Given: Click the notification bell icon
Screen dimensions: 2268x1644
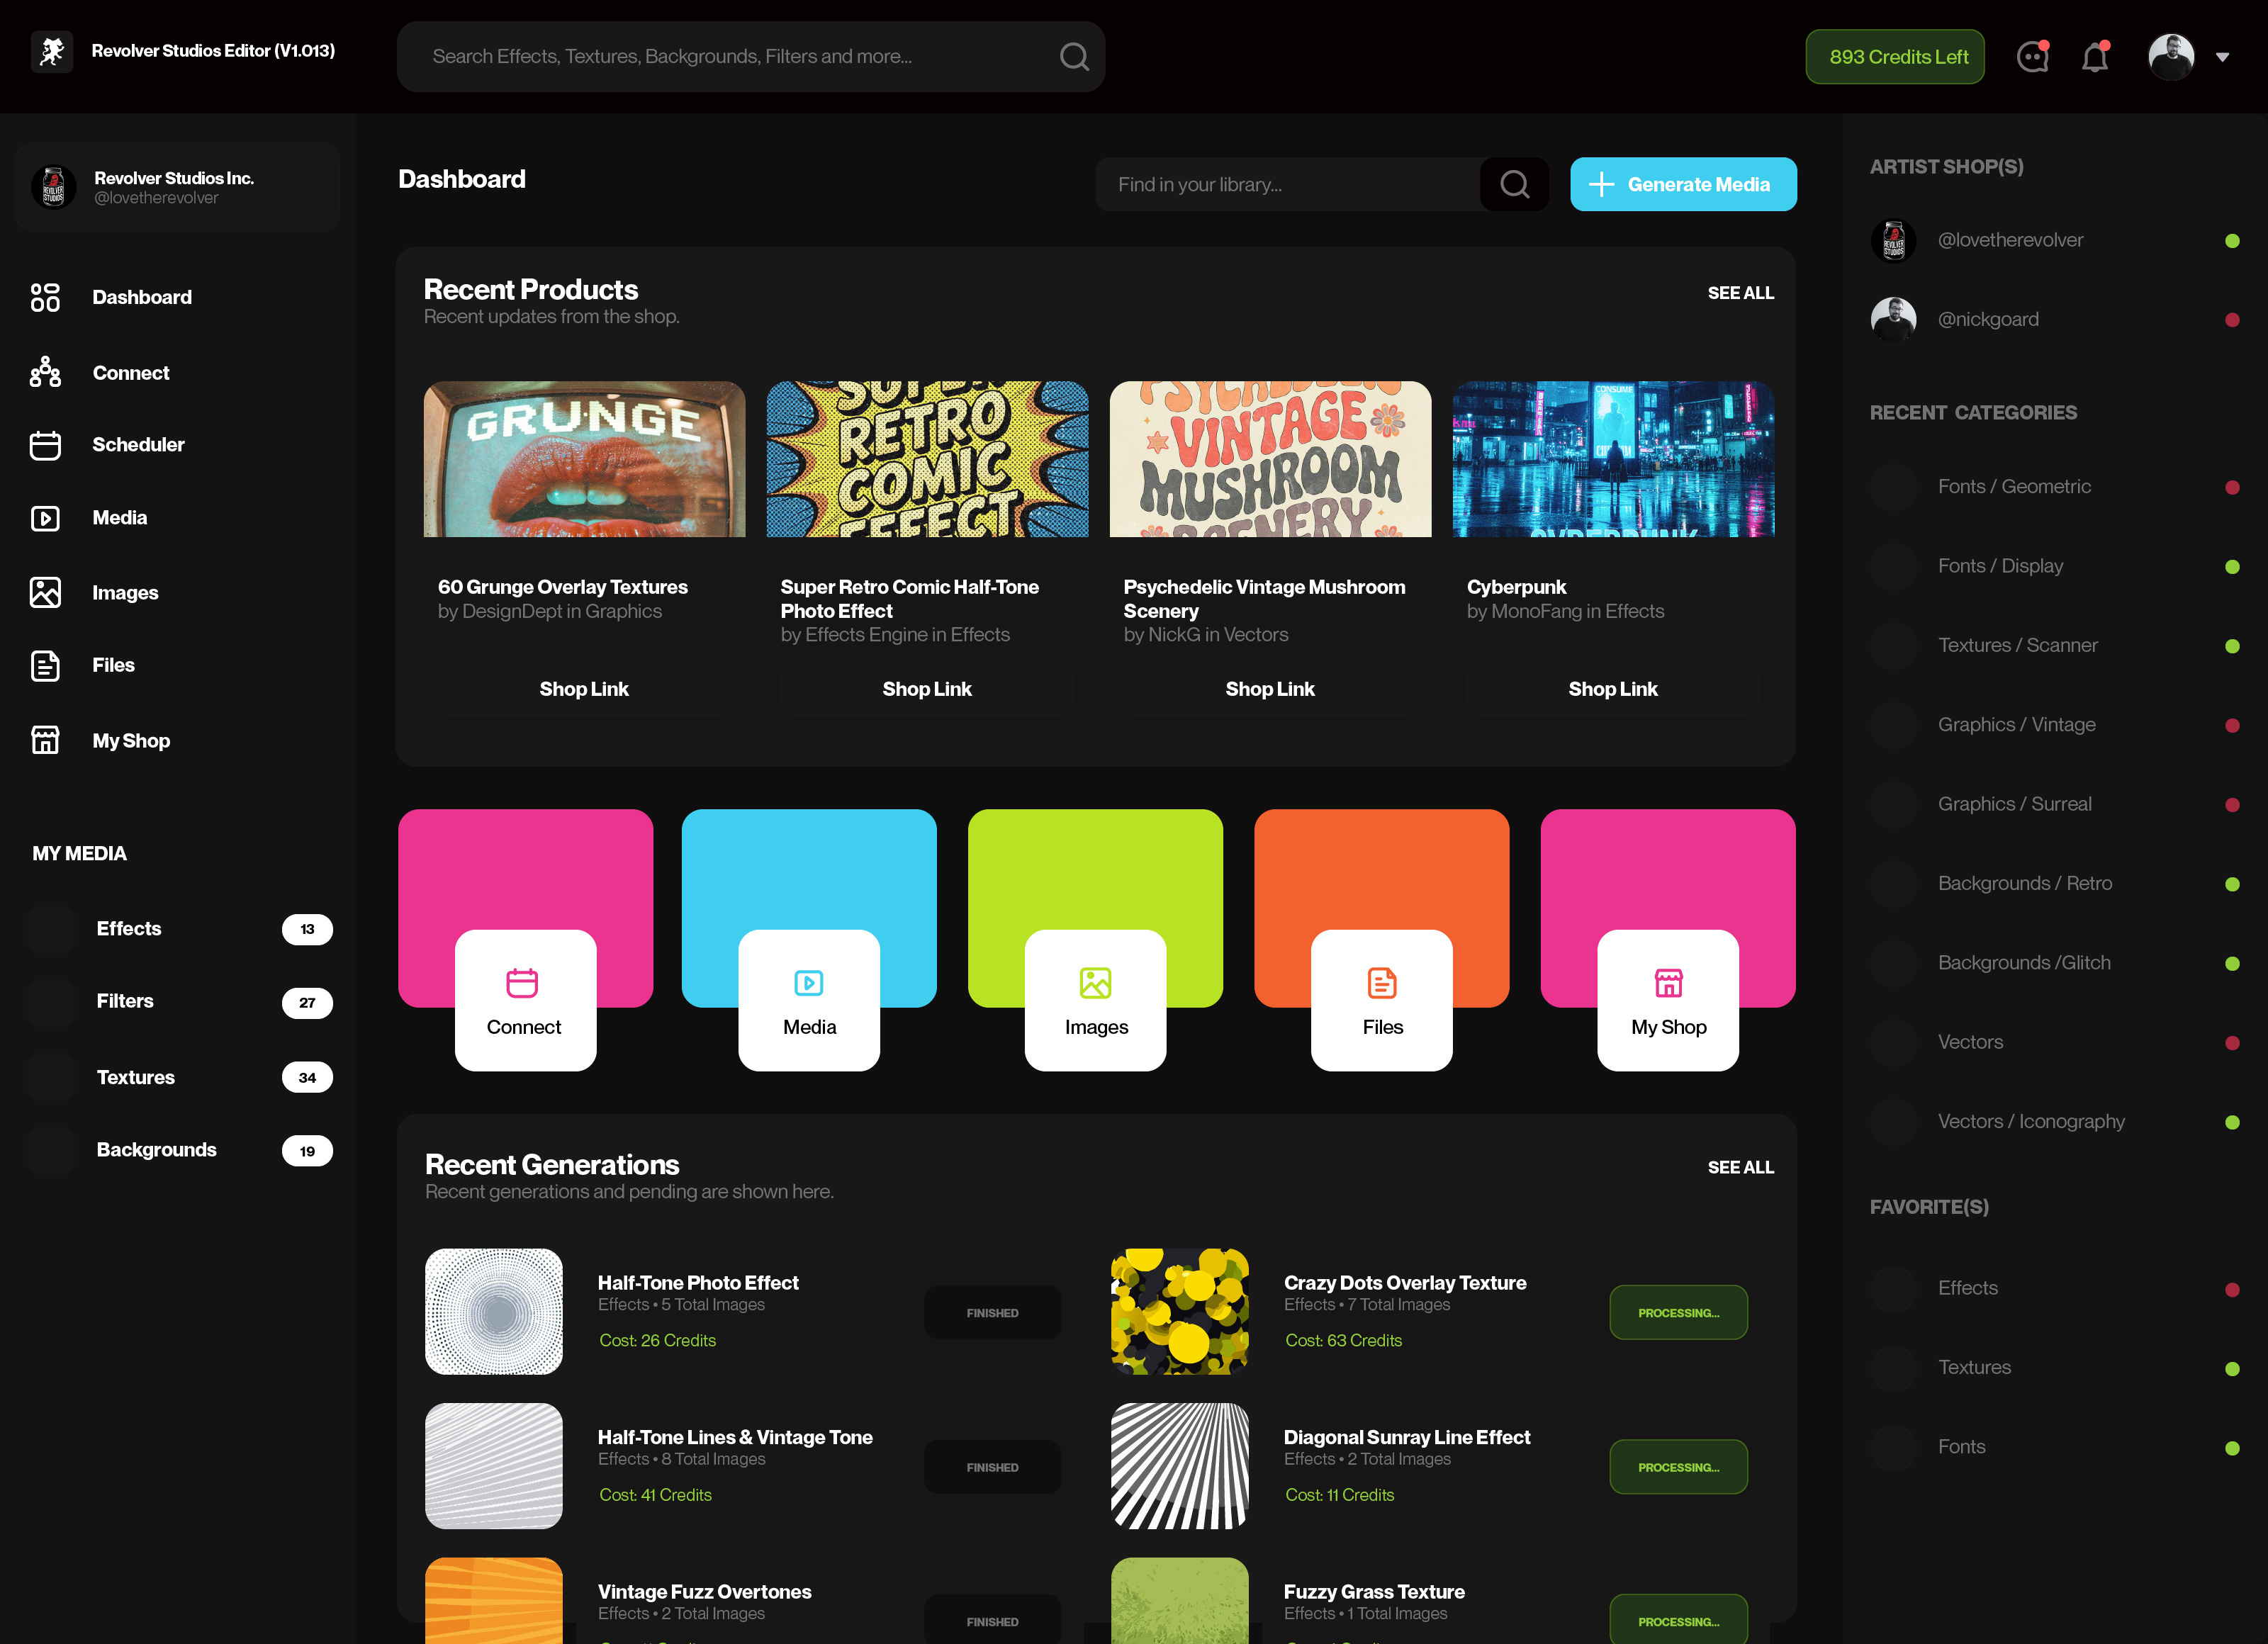Looking at the screenshot, I should click(x=2095, y=57).
